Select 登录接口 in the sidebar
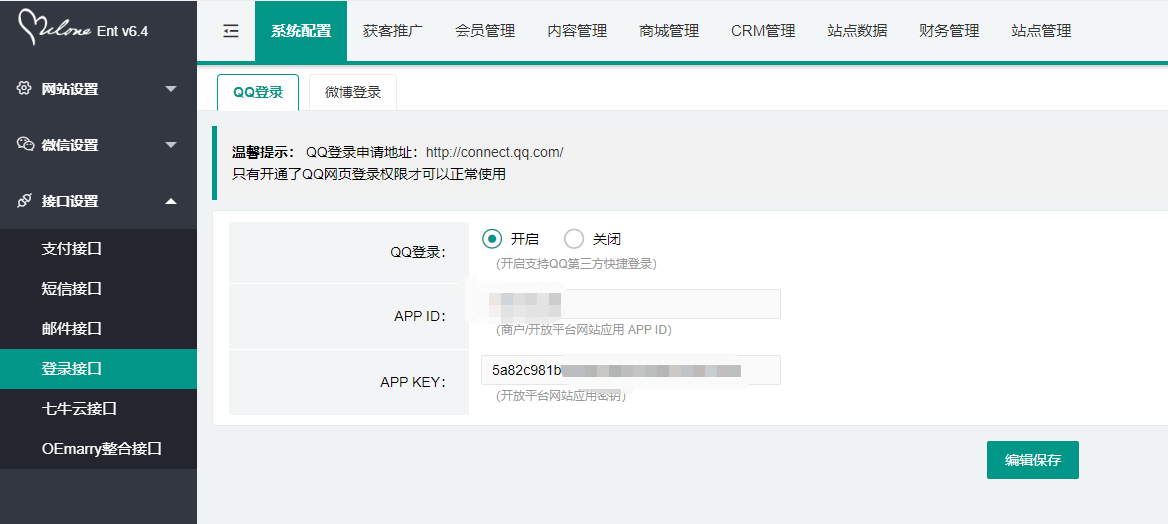 [x=98, y=369]
